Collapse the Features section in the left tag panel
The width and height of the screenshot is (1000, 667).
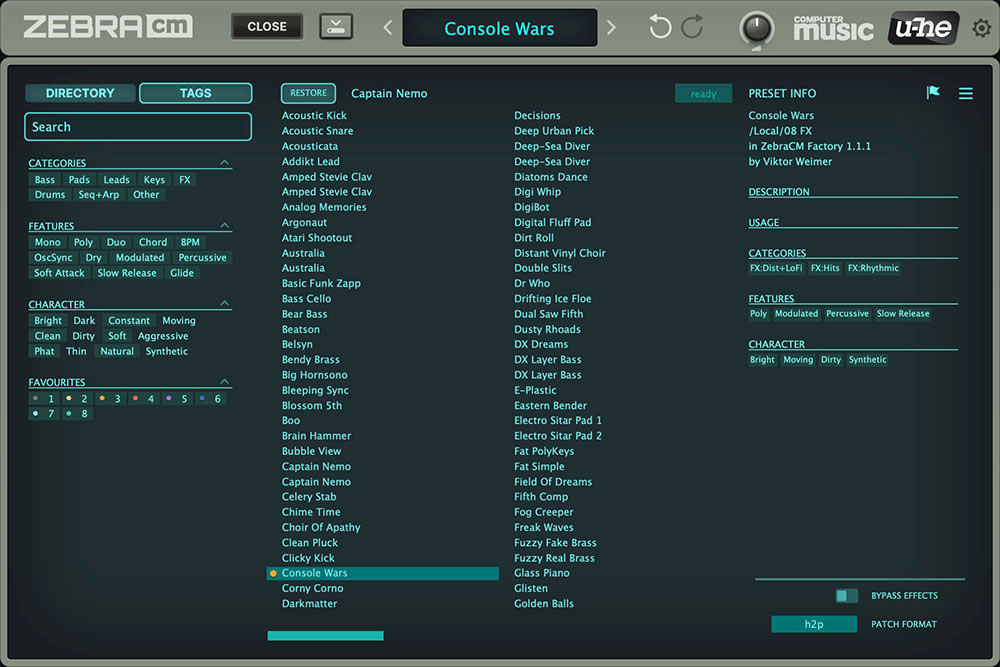coord(224,226)
